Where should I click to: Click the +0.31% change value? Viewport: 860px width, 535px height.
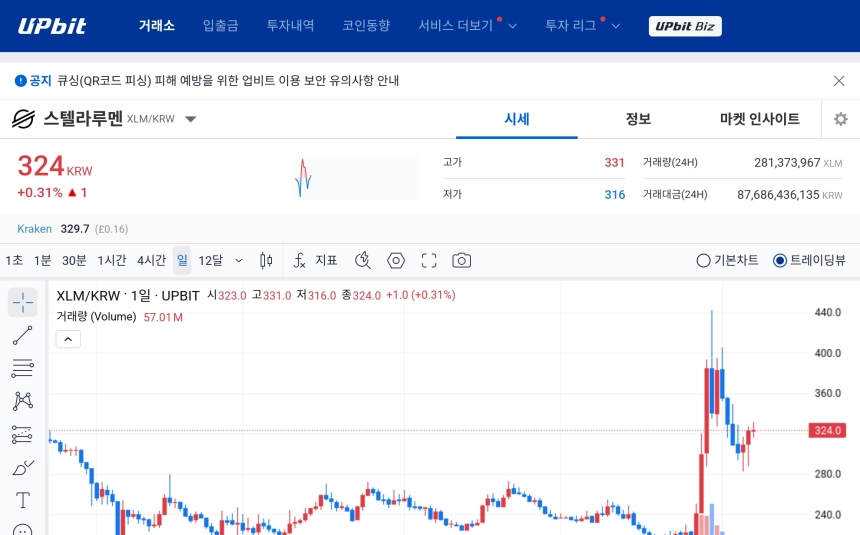coord(39,193)
